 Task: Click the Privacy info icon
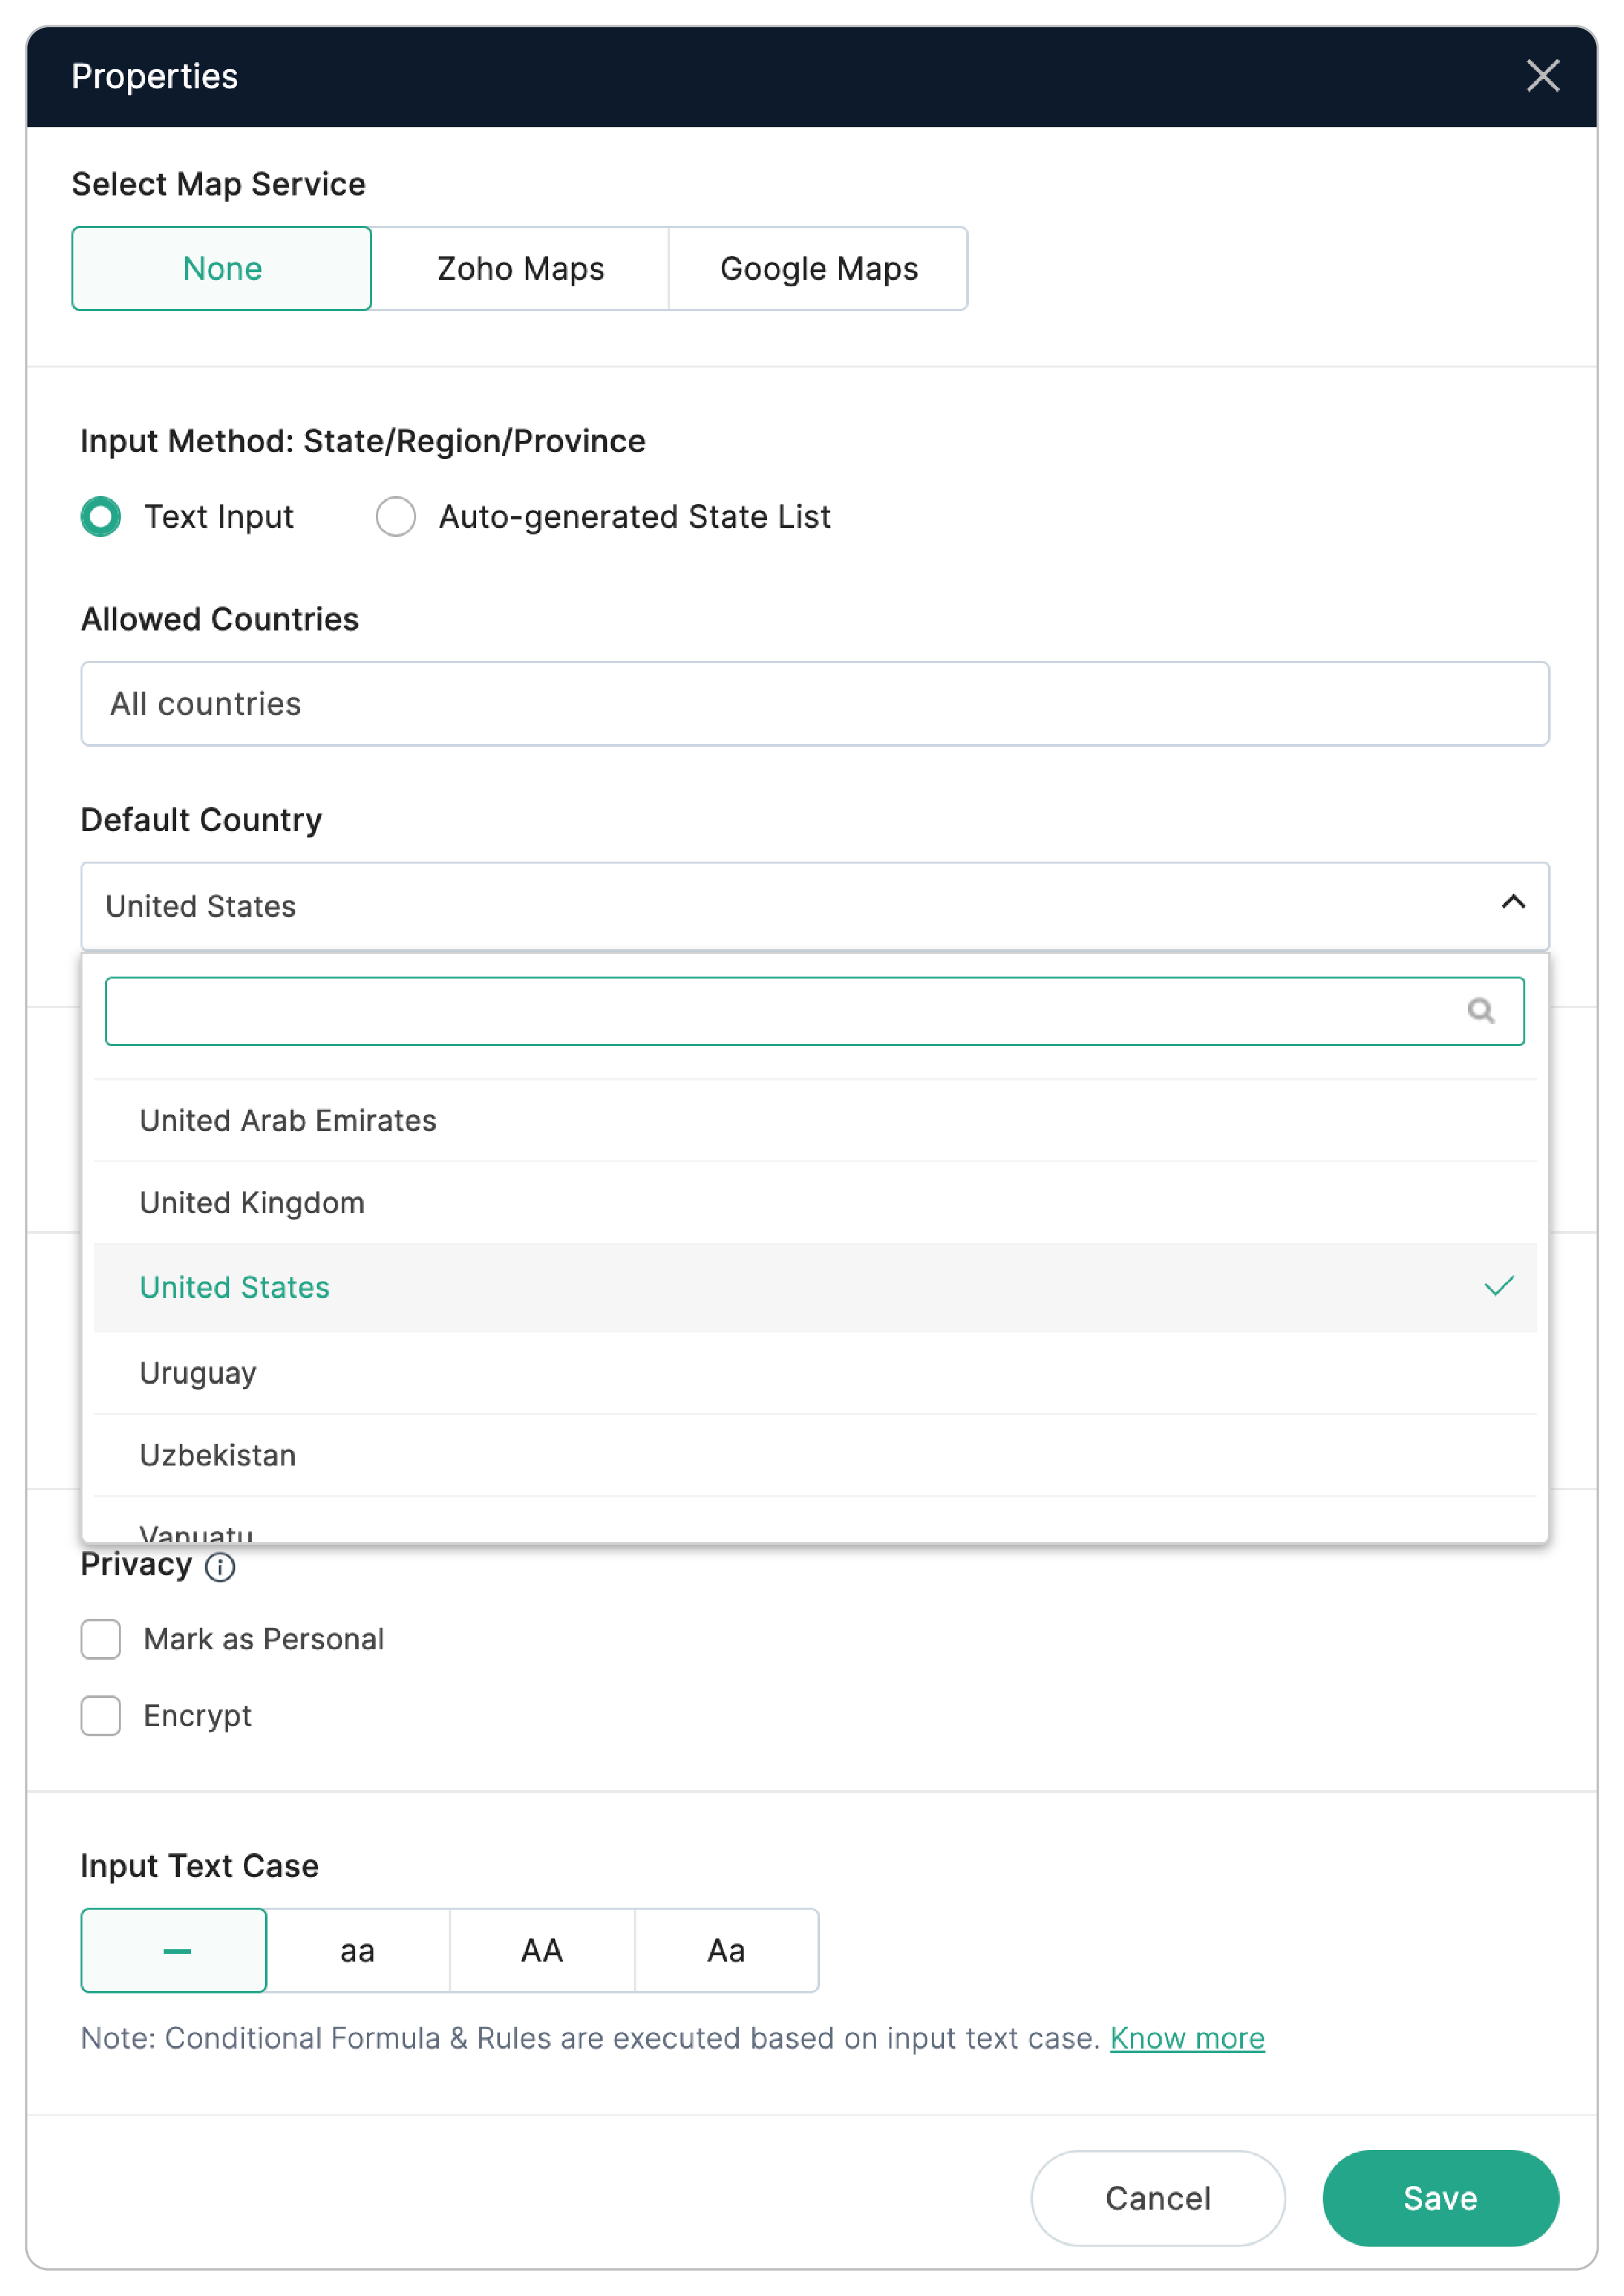[x=220, y=1567]
